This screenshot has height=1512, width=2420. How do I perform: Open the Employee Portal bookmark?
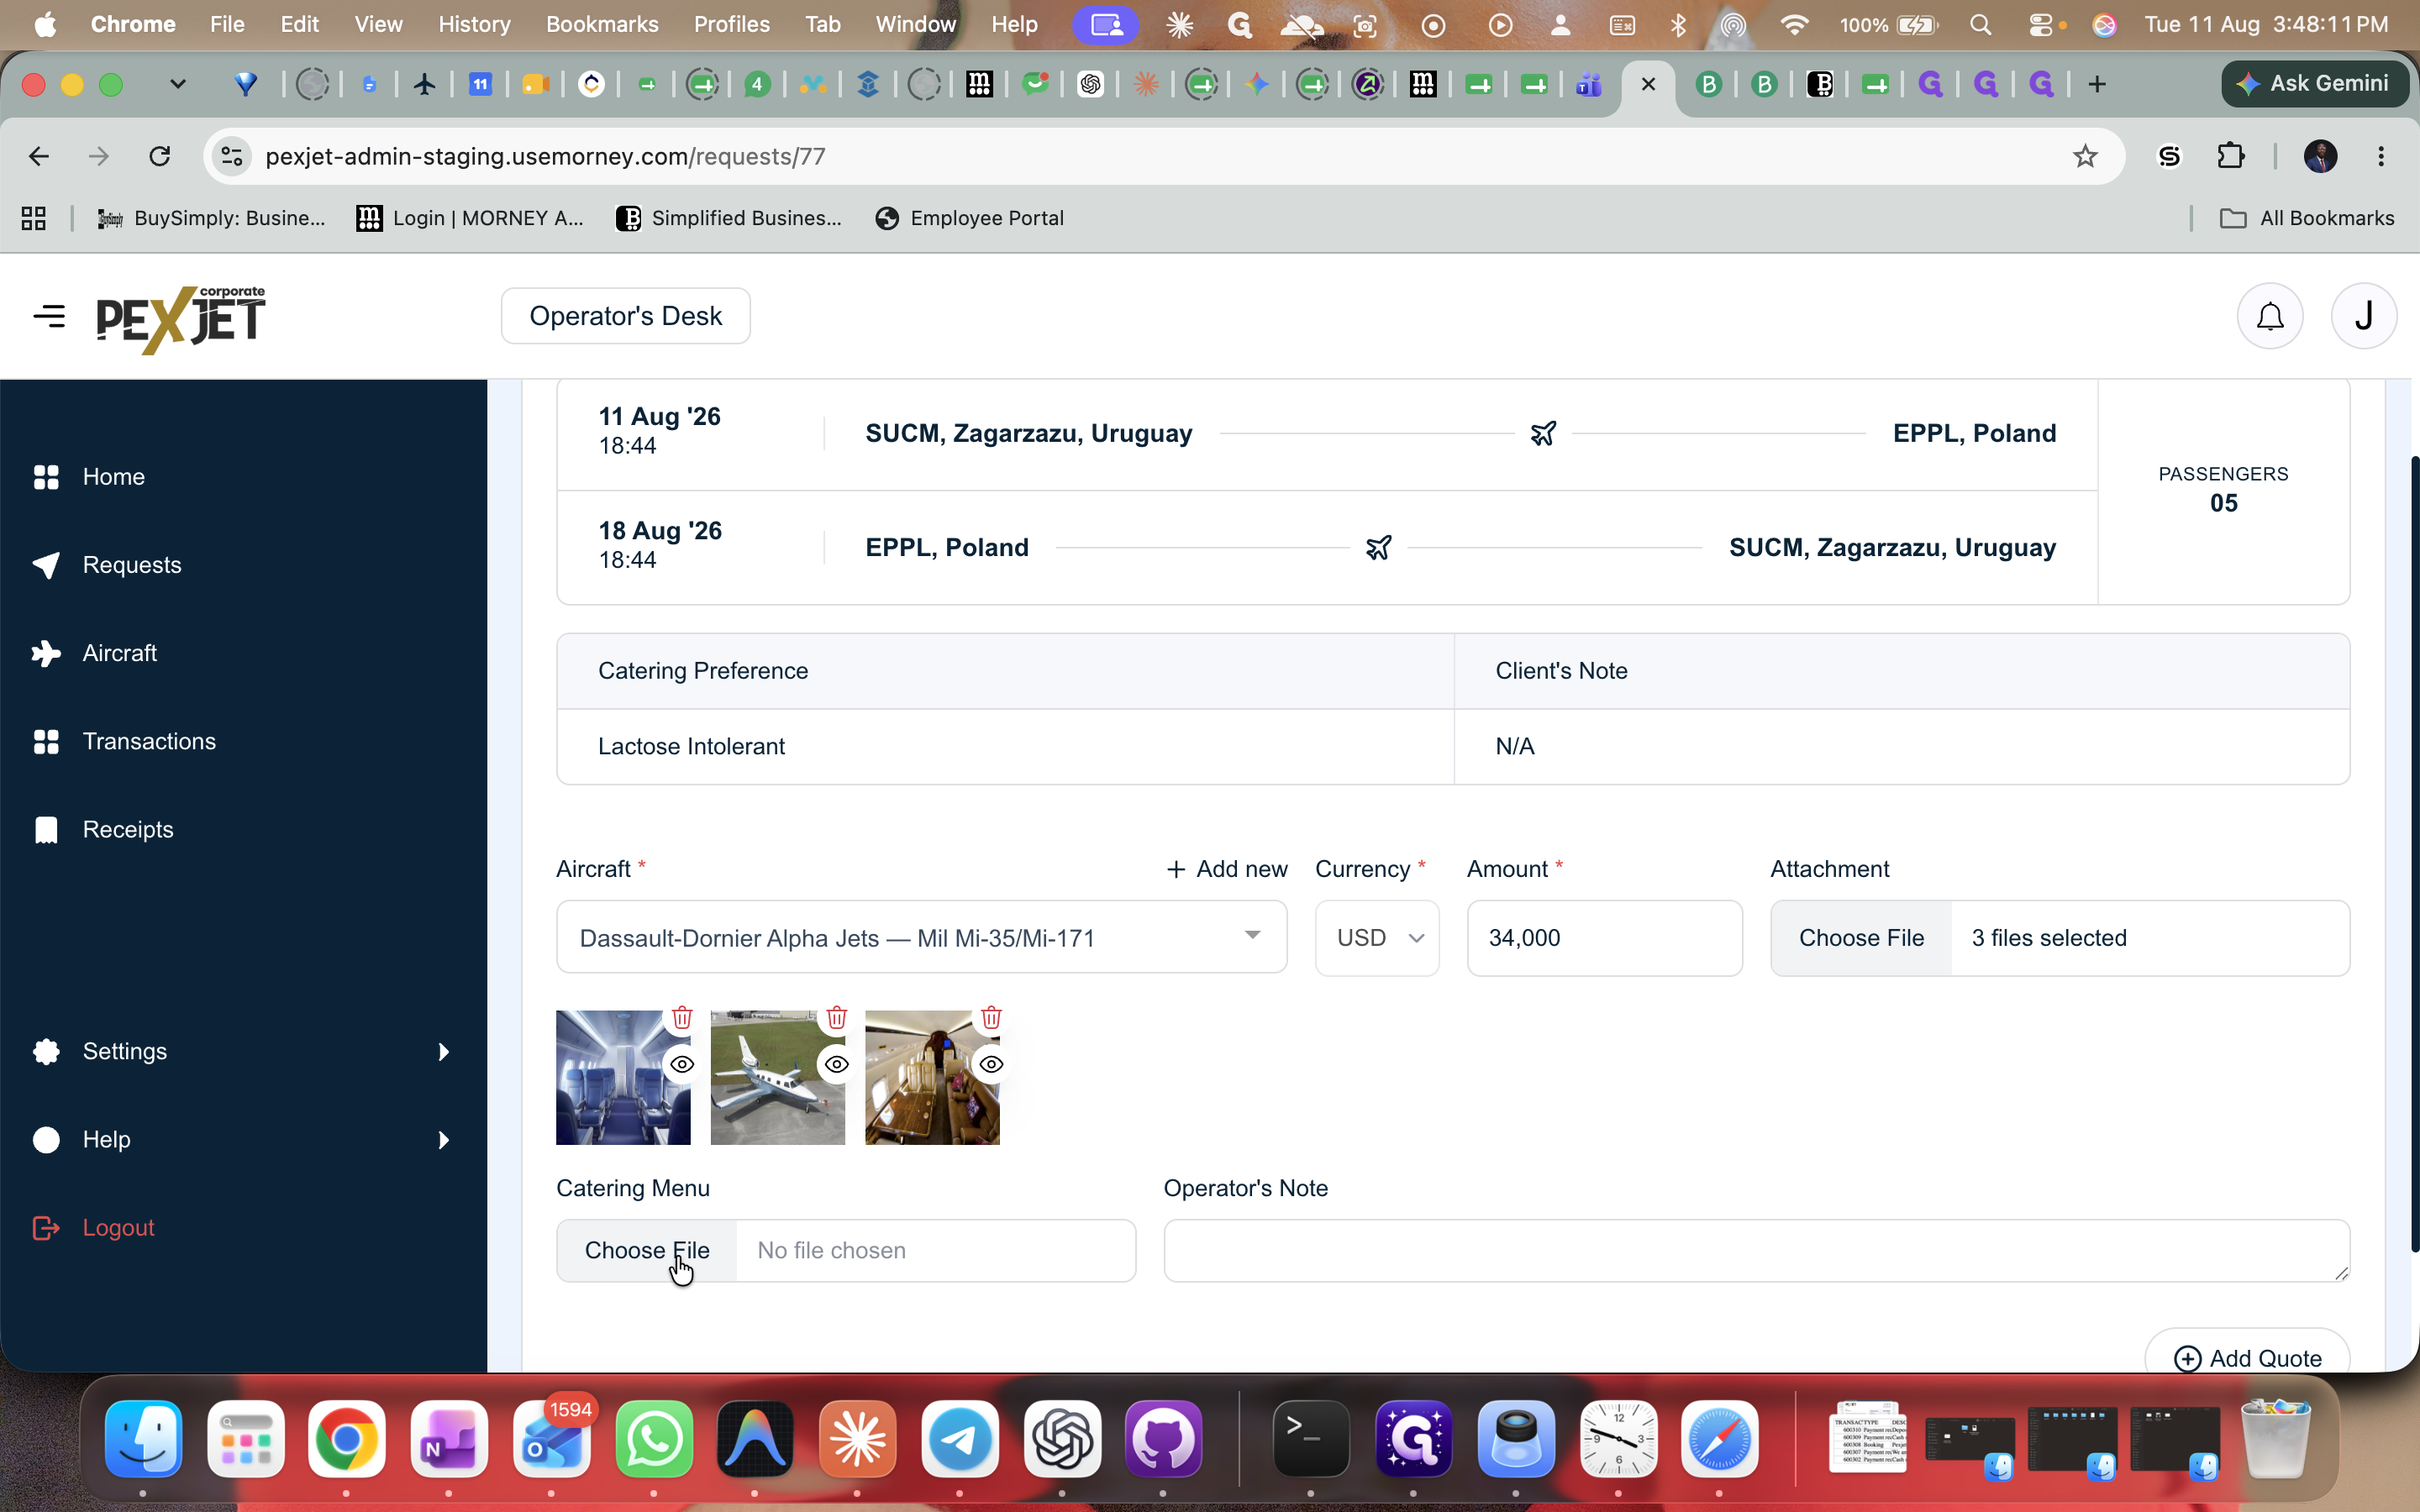pyautogui.click(x=968, y=218)
